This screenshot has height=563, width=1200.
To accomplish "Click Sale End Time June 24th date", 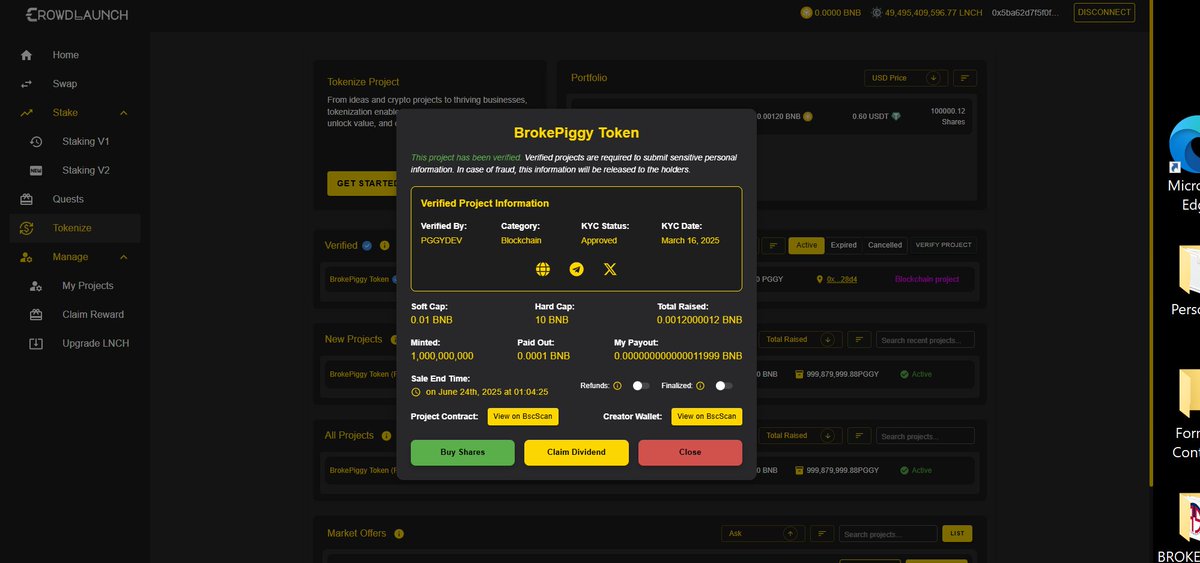I will pos(488,392).
